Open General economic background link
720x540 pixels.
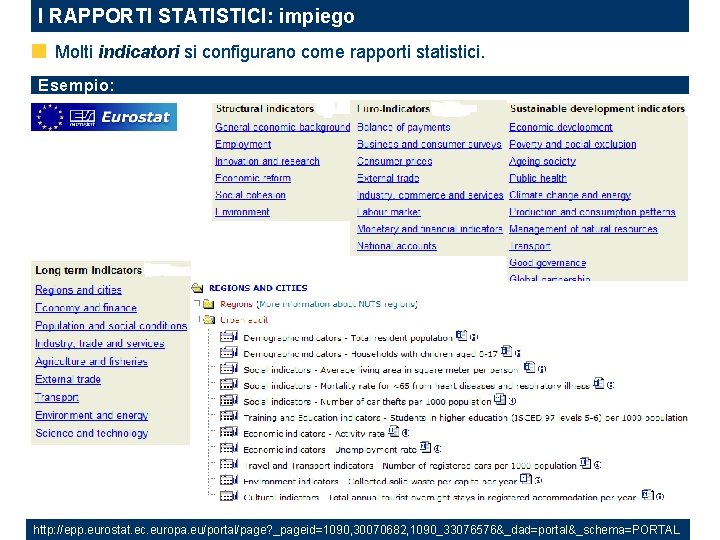(282, 127)
